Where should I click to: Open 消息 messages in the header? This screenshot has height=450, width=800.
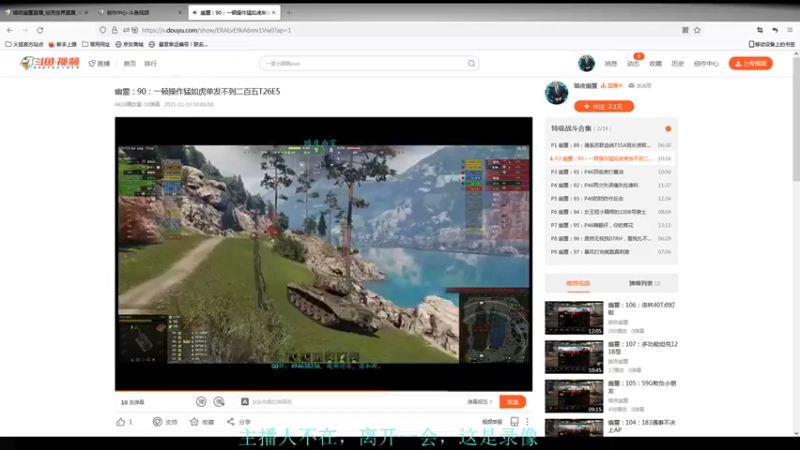click(x=611, y=64)
